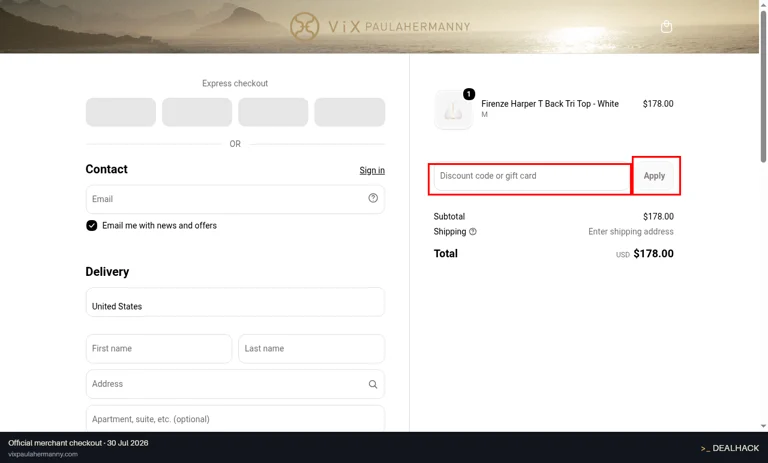Image resolution: width=768 pixels, height=463 pixels.
Task: Open the United States country dropdown
Action: [235, 302]
